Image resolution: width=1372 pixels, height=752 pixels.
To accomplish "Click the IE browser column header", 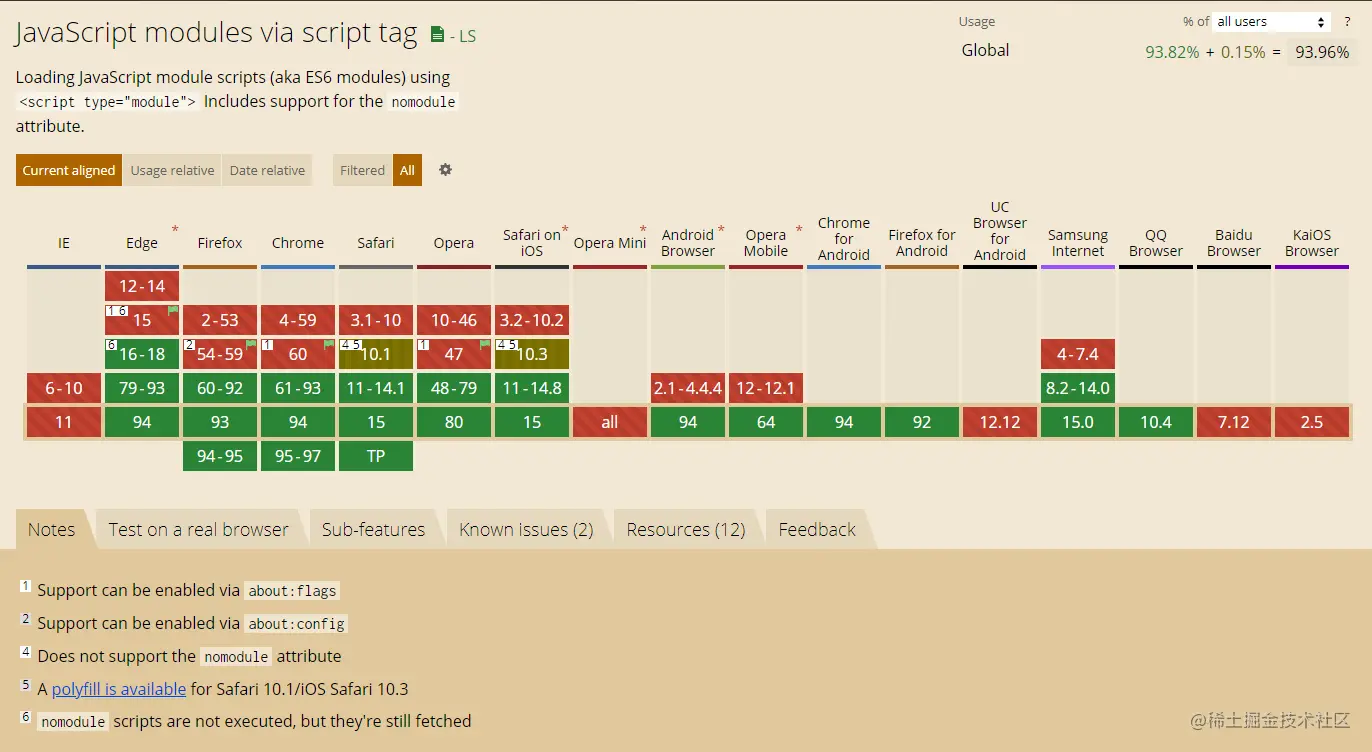I will pyautogui.click(x=64, y=243).
